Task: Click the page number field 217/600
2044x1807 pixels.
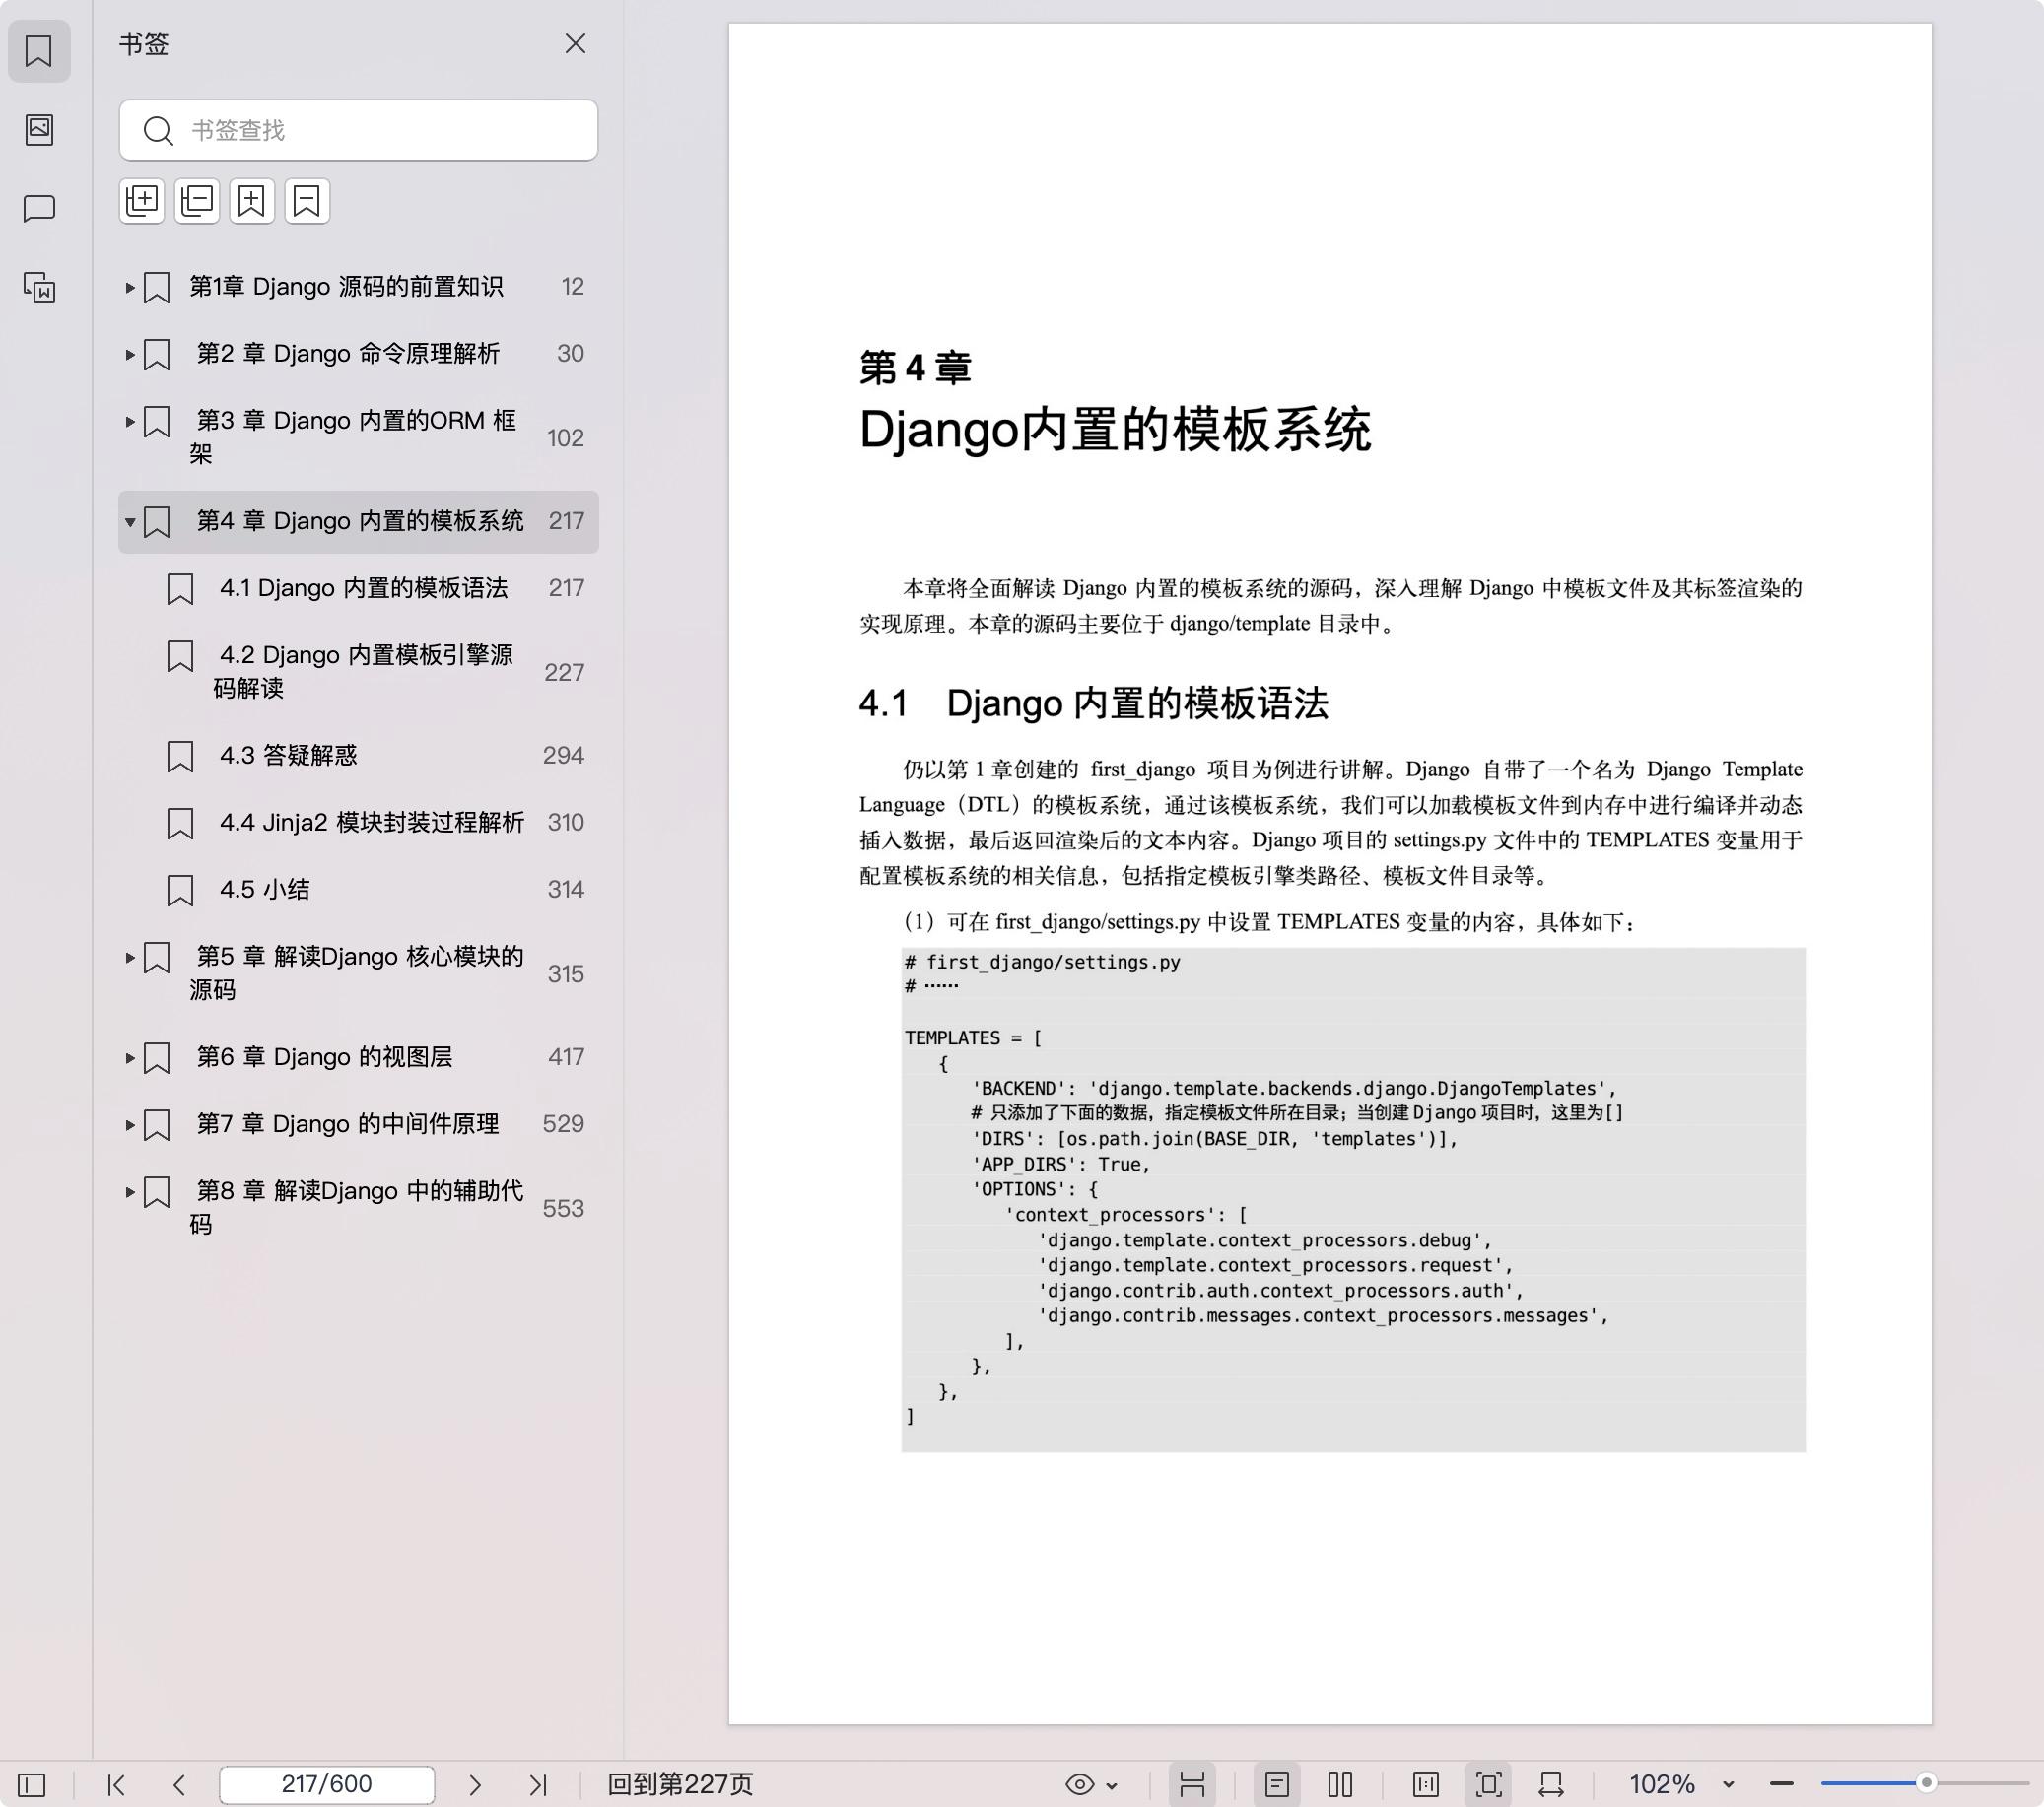Action: click(327, 1784)
